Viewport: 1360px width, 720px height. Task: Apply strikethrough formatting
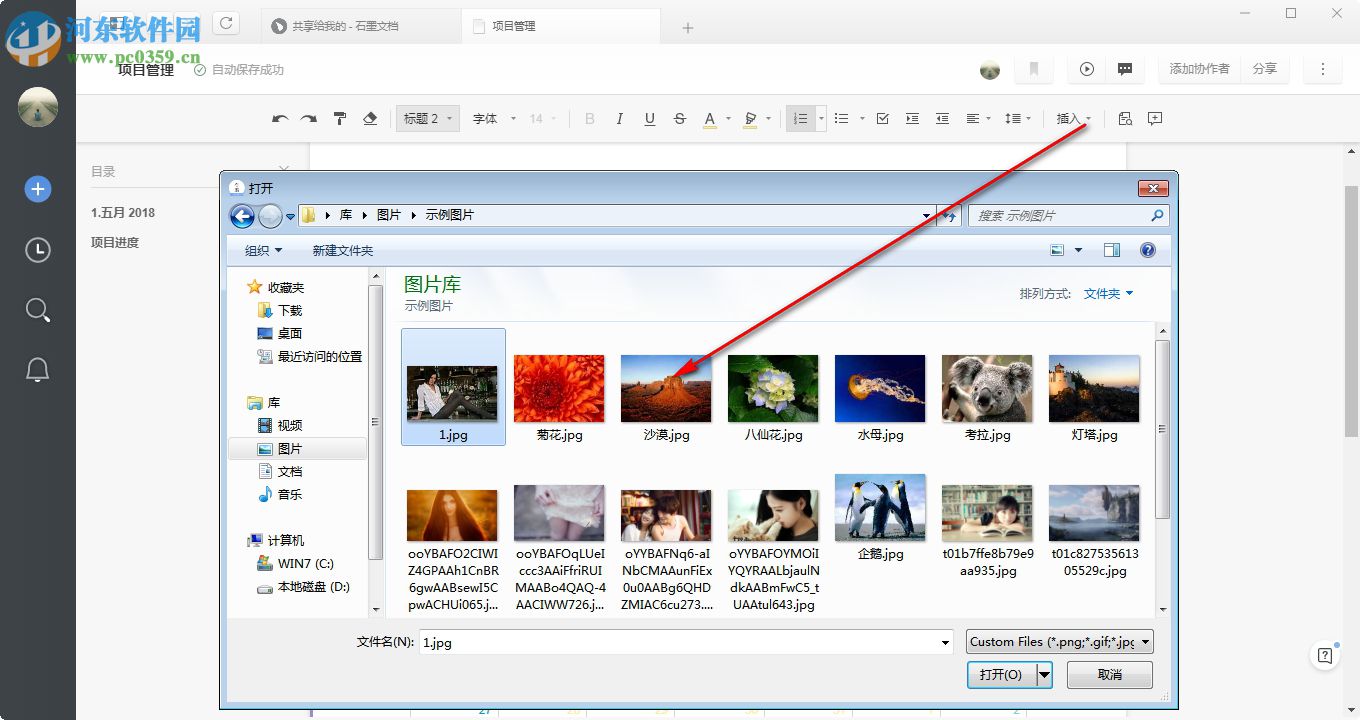(680, 119)
